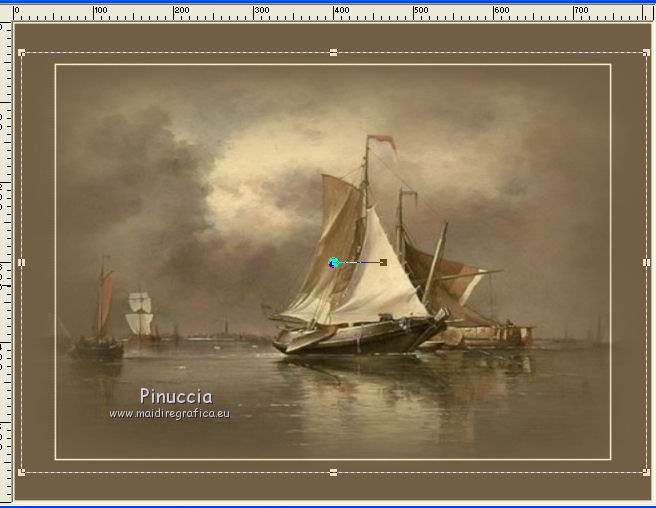Click the top-right corner selection handle

(x=646, y=53)
